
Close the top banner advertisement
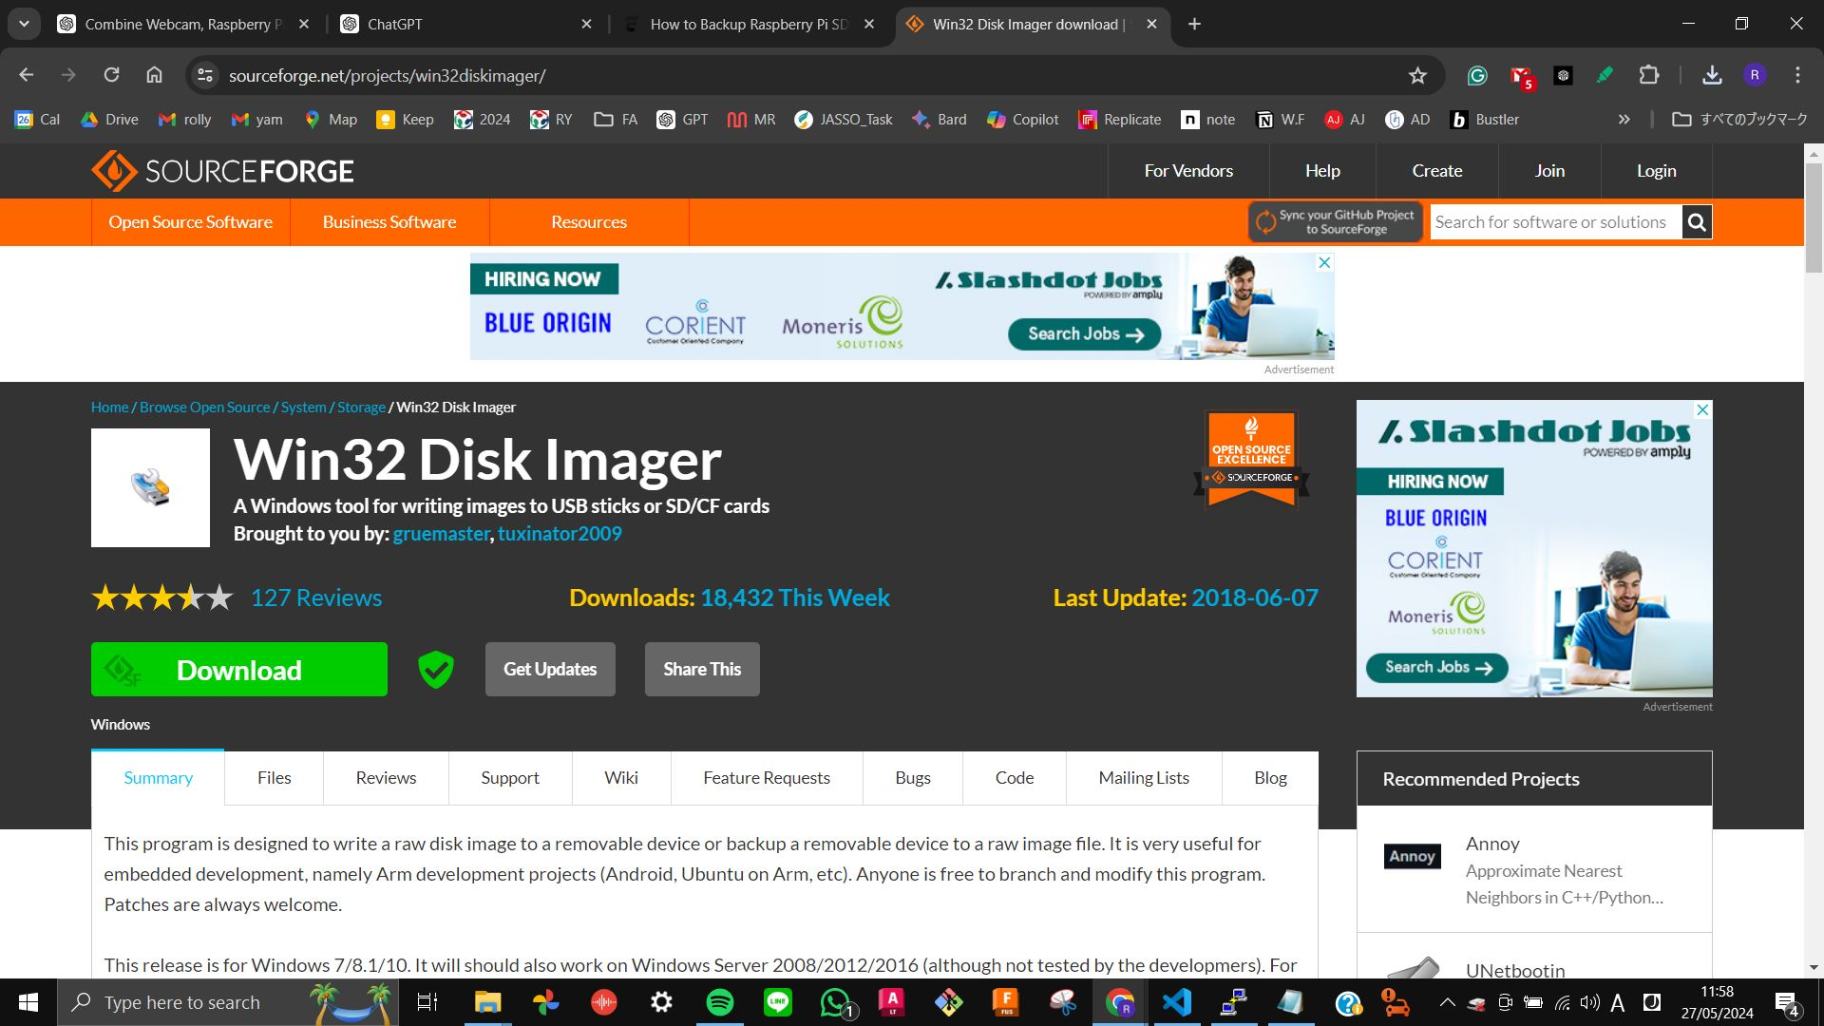click(1324, 262)
